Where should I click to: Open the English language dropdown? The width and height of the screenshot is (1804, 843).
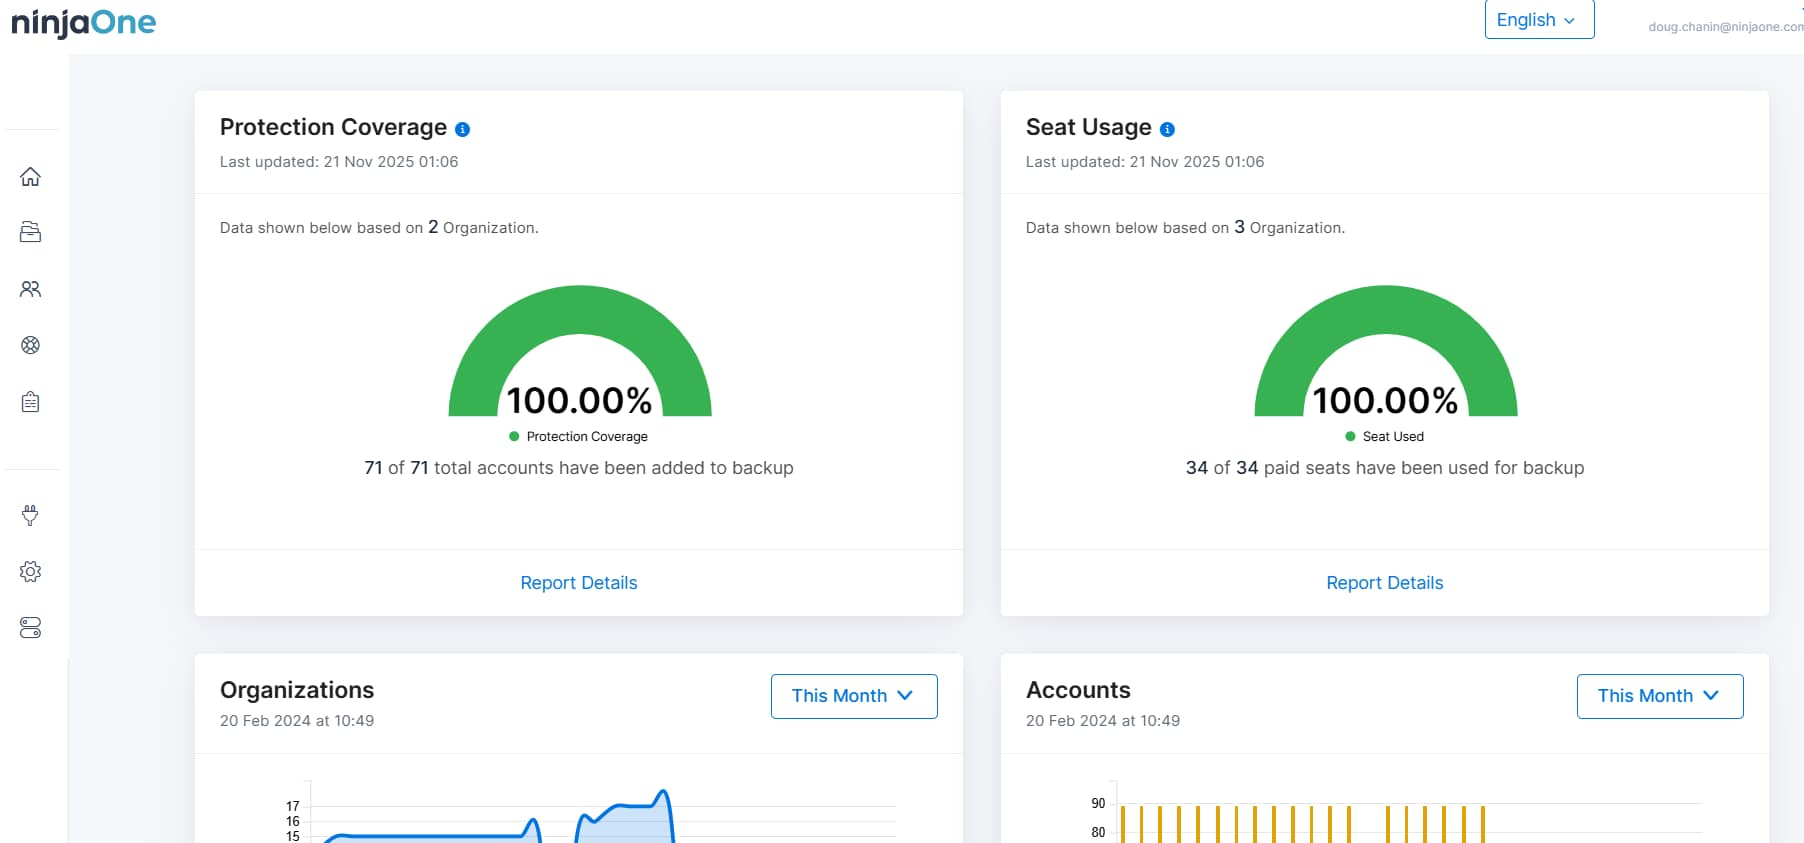click(1538, 20)
